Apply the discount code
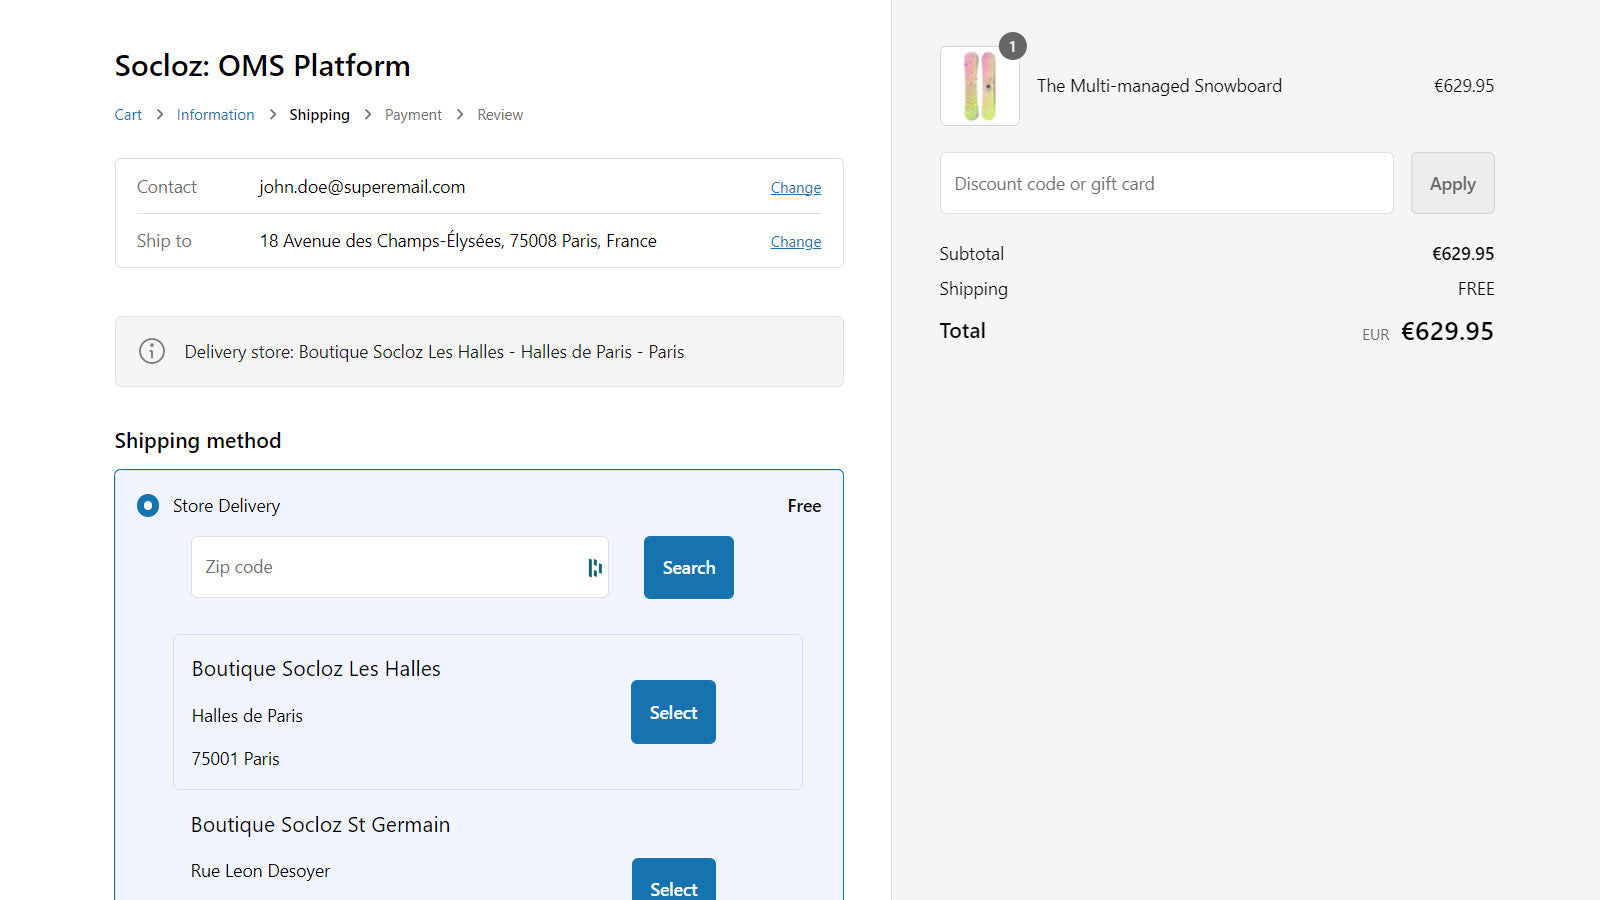 (x=1453, y=183)
